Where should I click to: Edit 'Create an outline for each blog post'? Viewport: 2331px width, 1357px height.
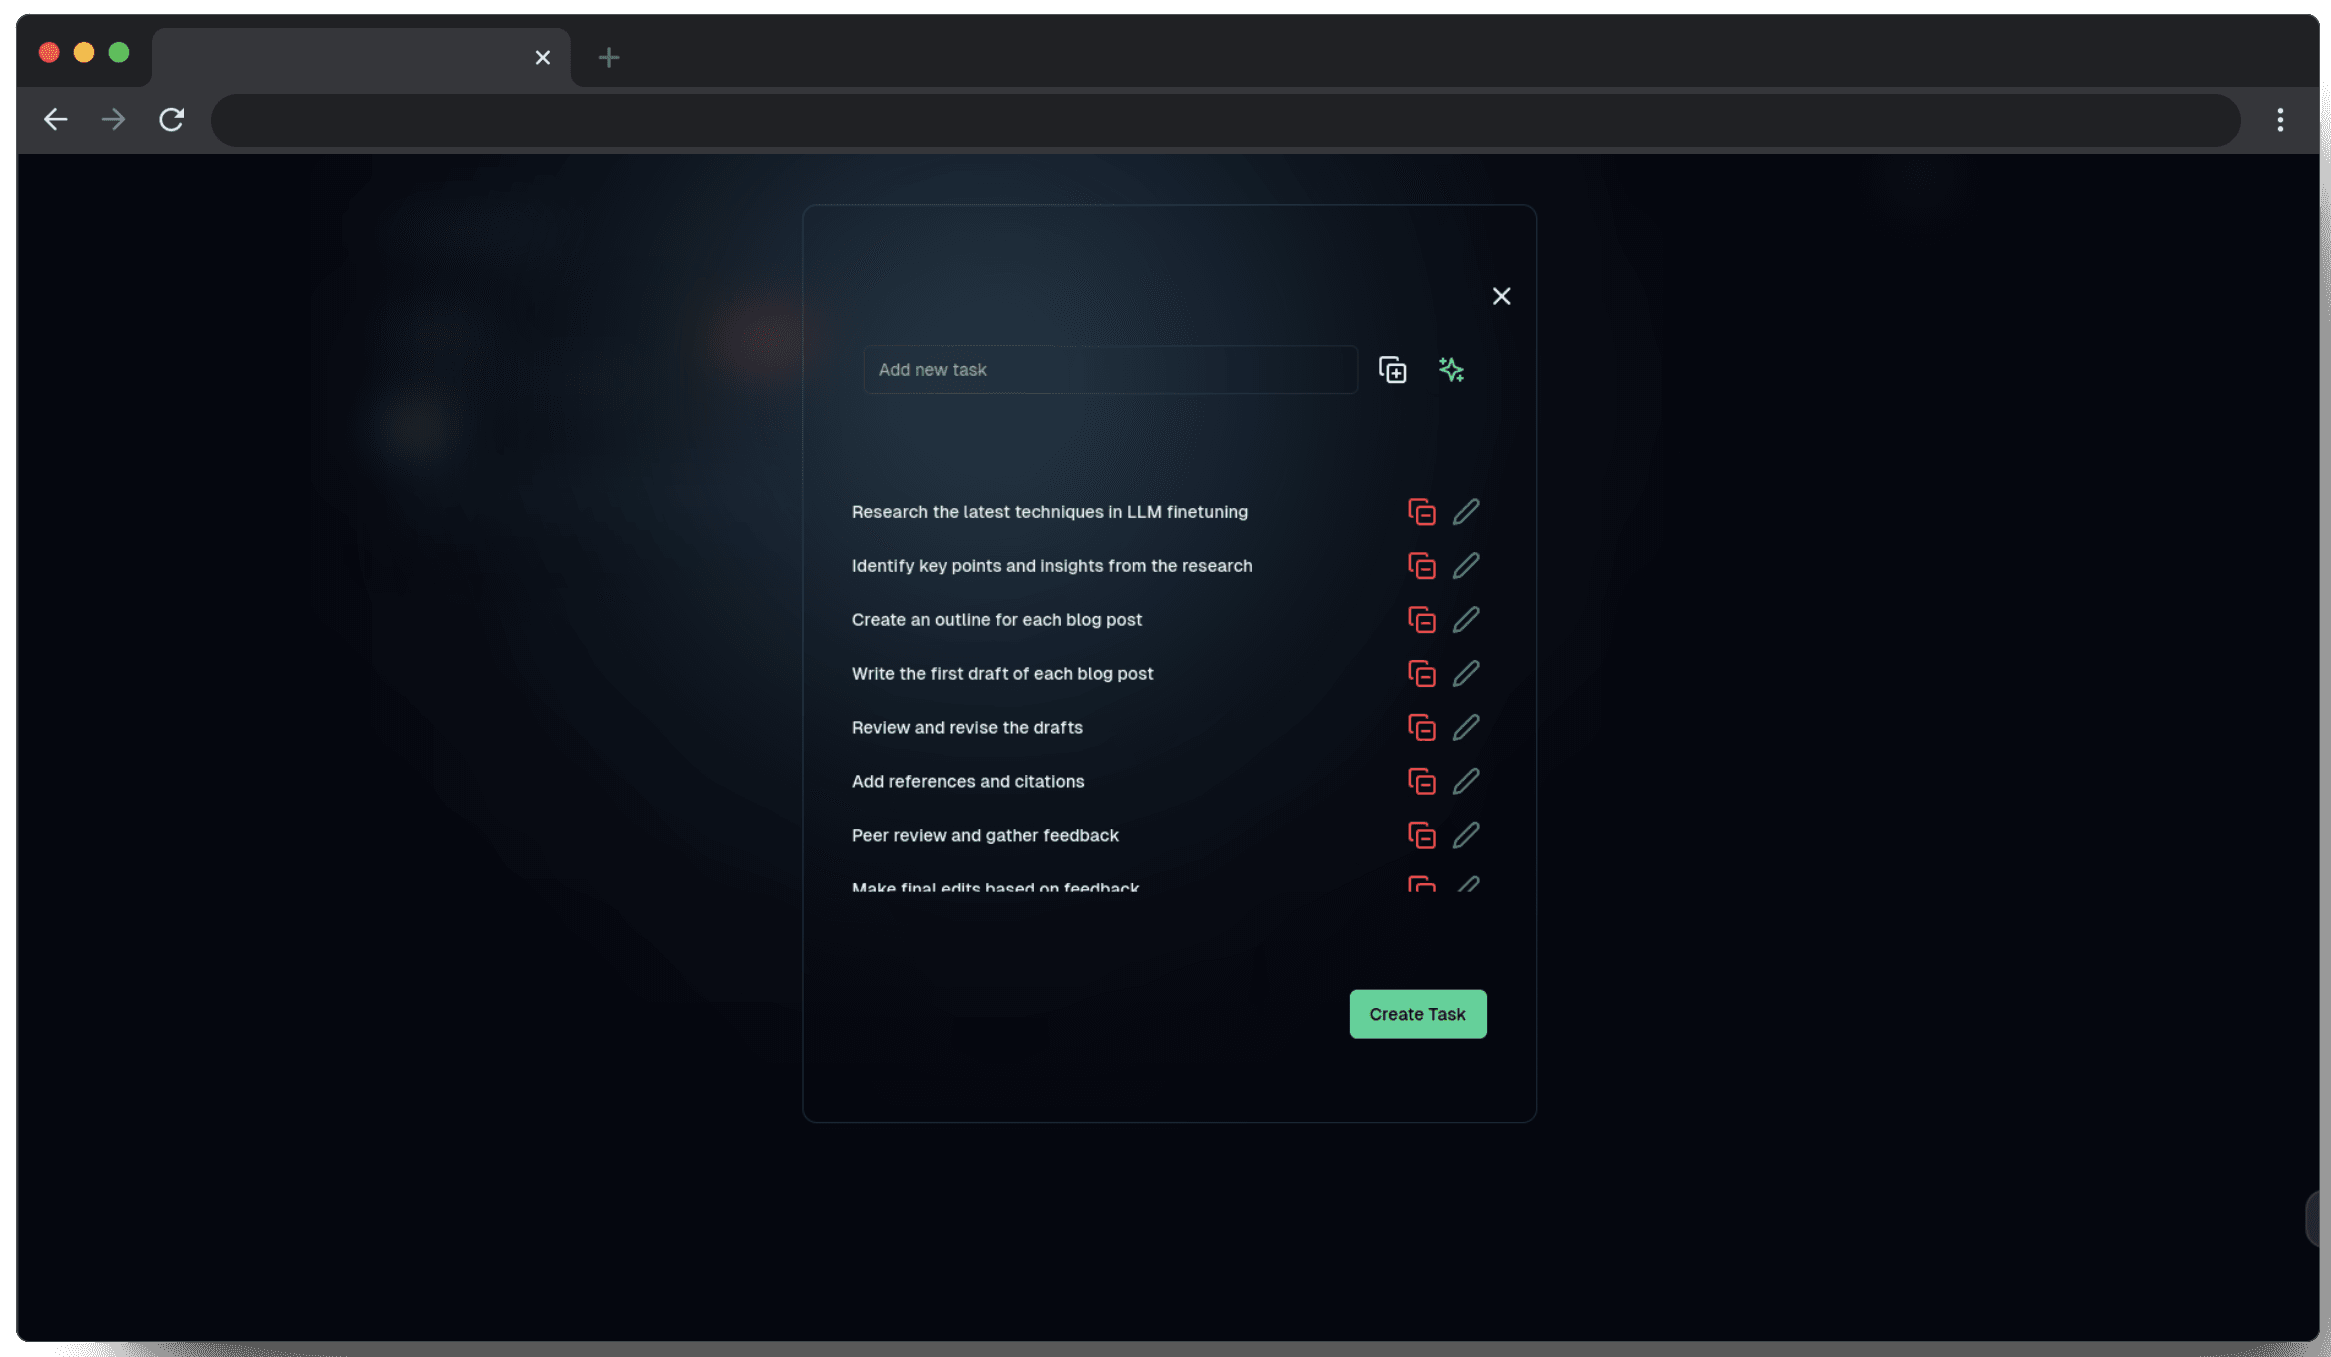click(1466, 620)
